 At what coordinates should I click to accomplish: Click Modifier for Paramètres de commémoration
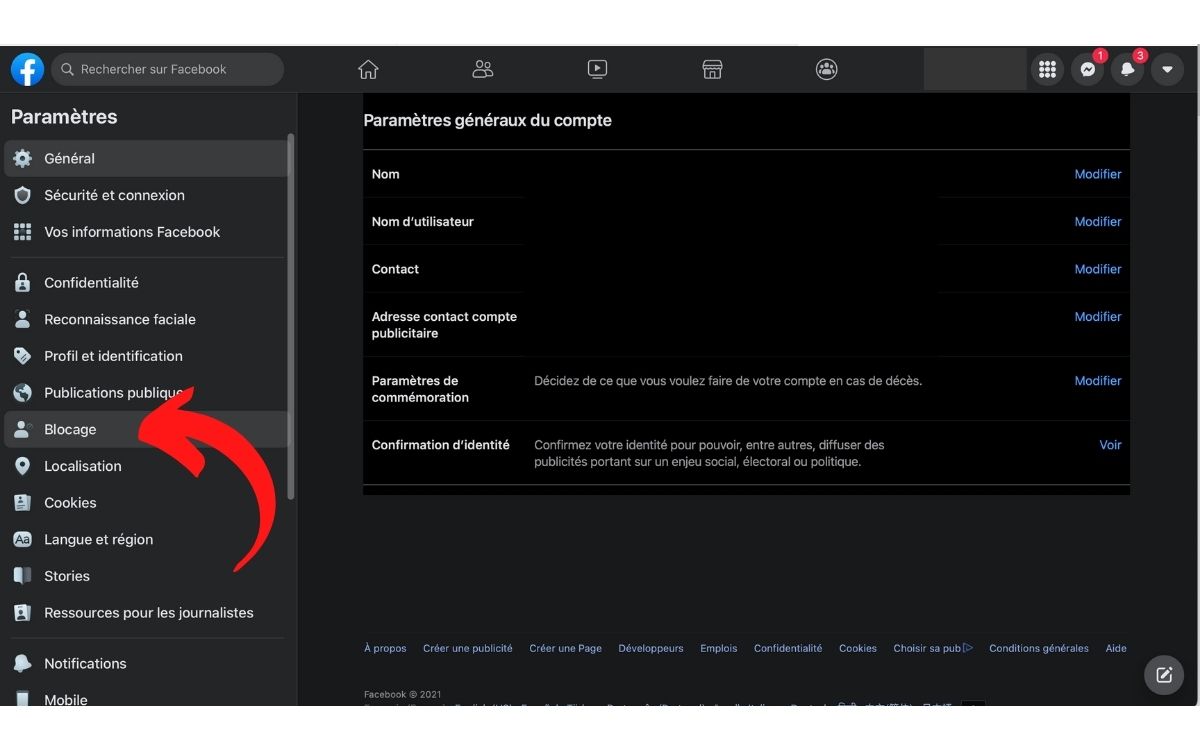(1098, 381)
